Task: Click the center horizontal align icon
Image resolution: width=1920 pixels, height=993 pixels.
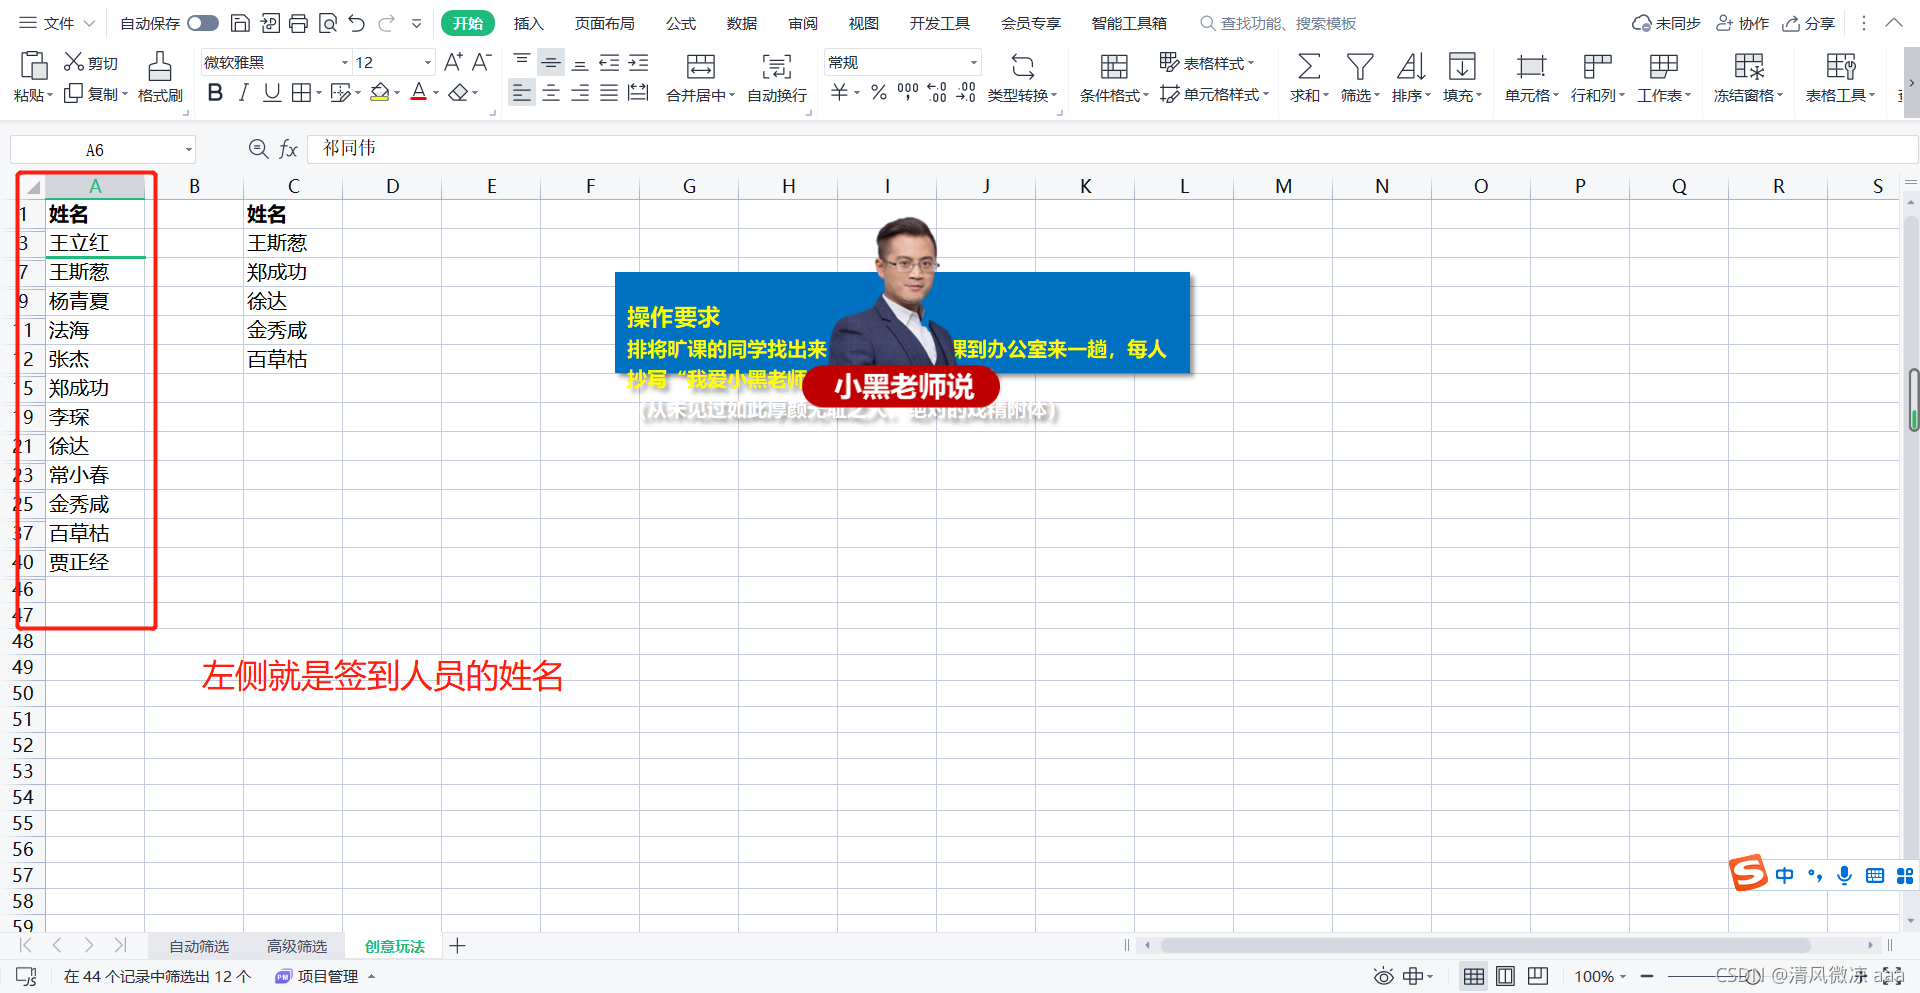Action: coord(551,93)
